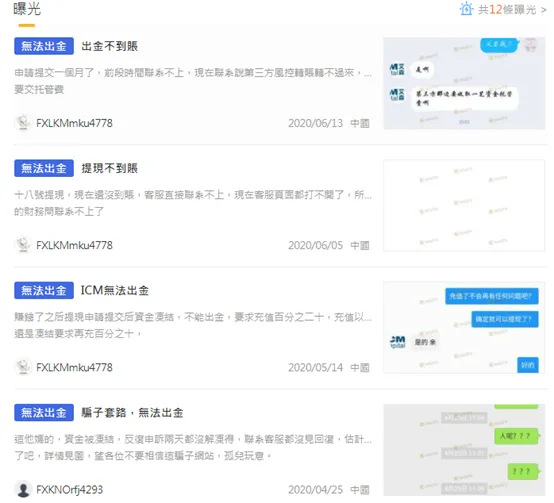Open the ICM無法出金 exposure title
This screenshot has height=503, width=554.
(x=115, y=290)
